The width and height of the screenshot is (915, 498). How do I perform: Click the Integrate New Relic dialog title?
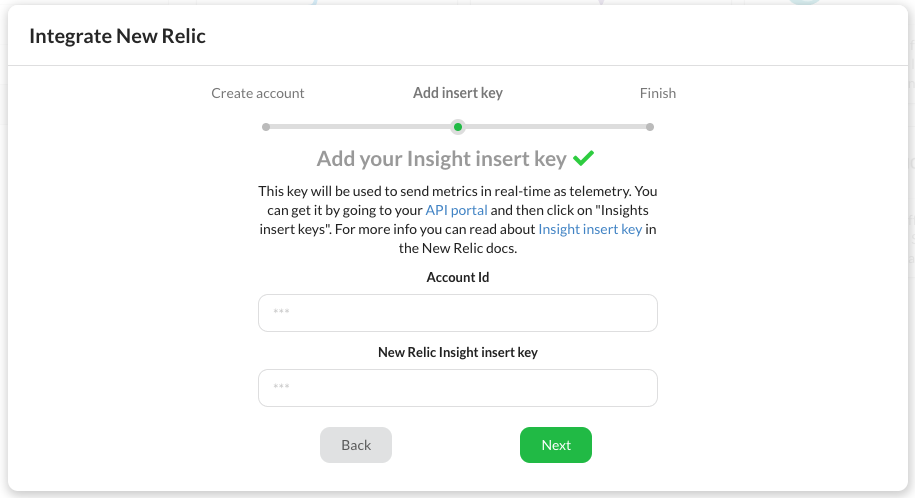117,36
